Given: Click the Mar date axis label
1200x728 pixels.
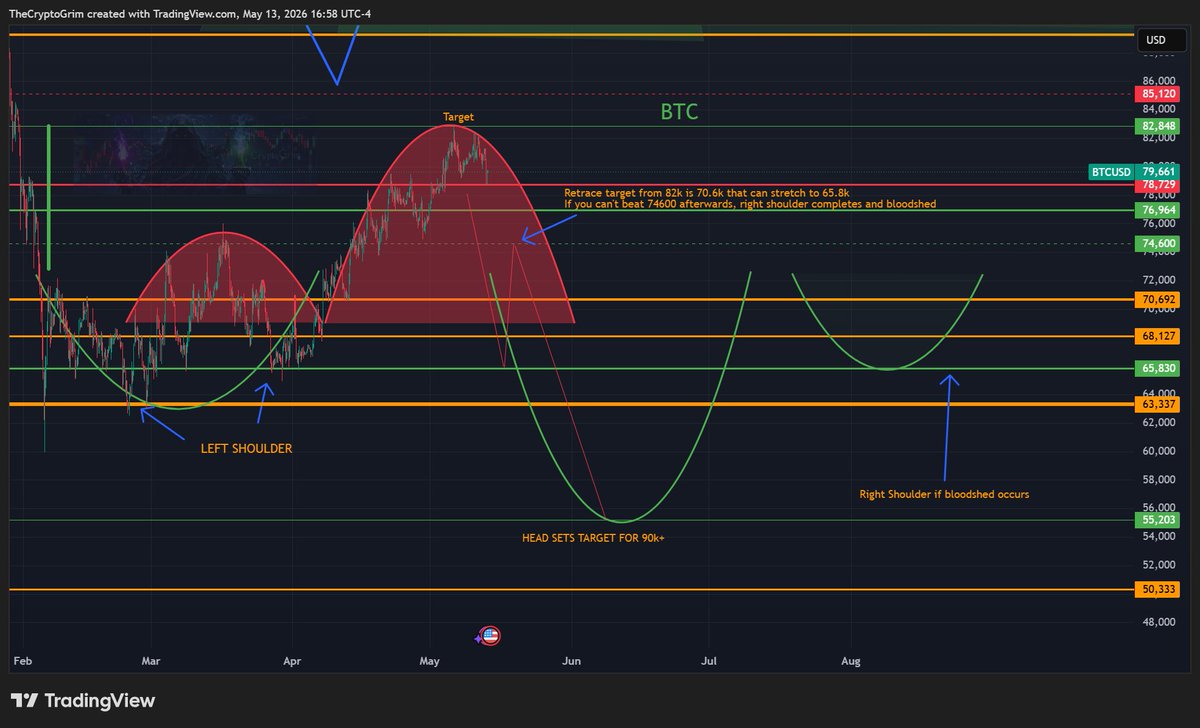Looking at the screenshot, I should (x=151, y=661).
